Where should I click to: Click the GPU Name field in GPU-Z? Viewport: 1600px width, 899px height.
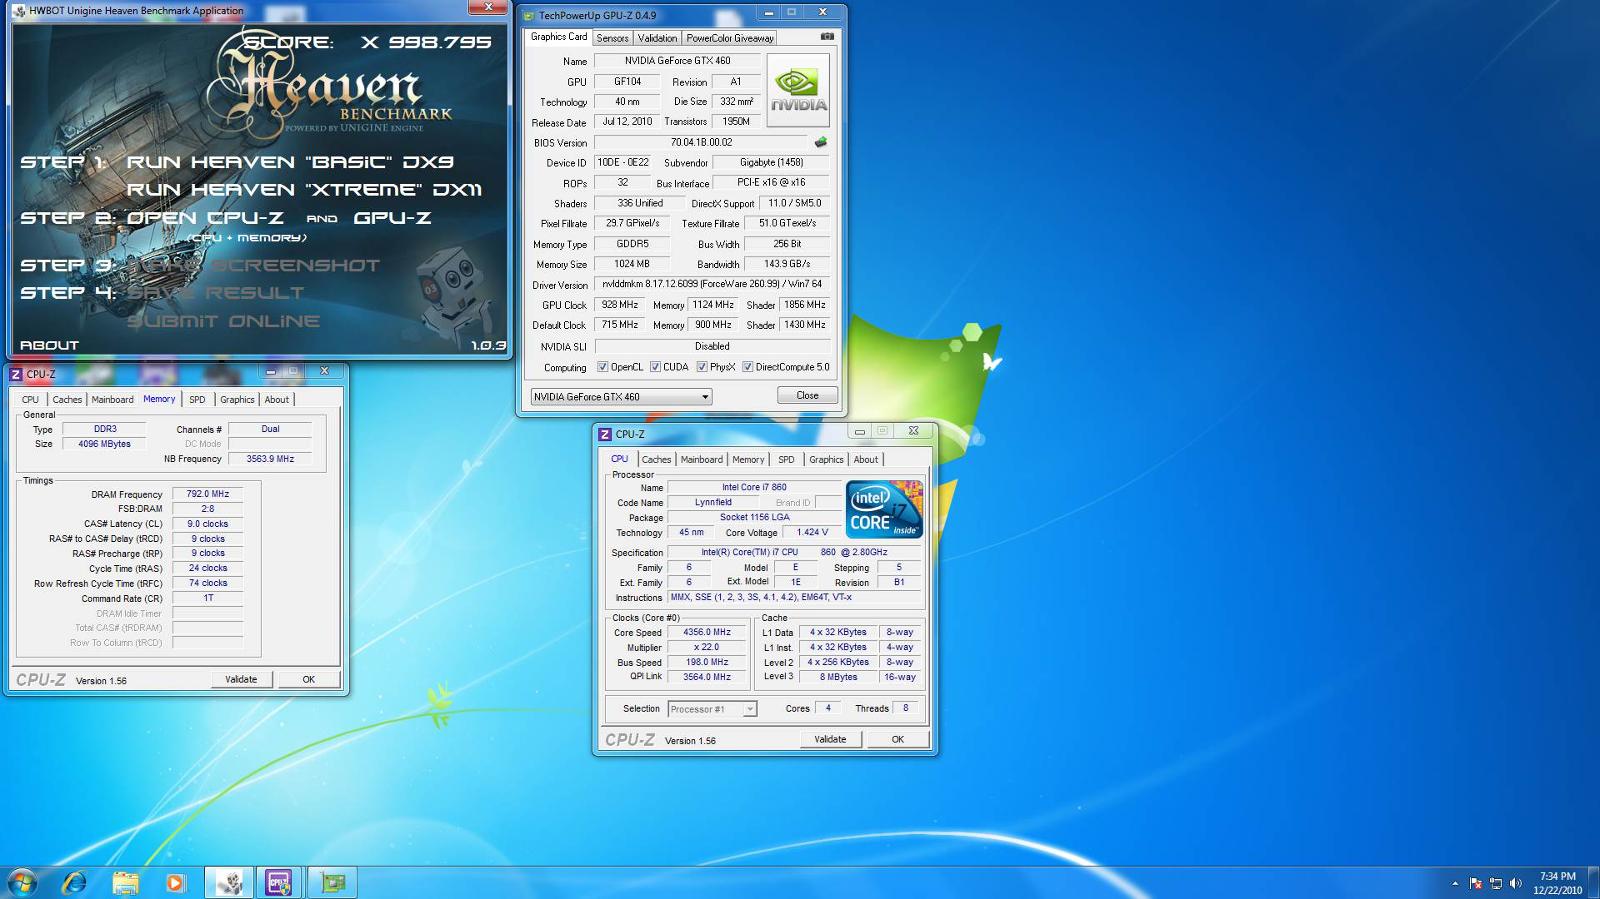point(677,61)
